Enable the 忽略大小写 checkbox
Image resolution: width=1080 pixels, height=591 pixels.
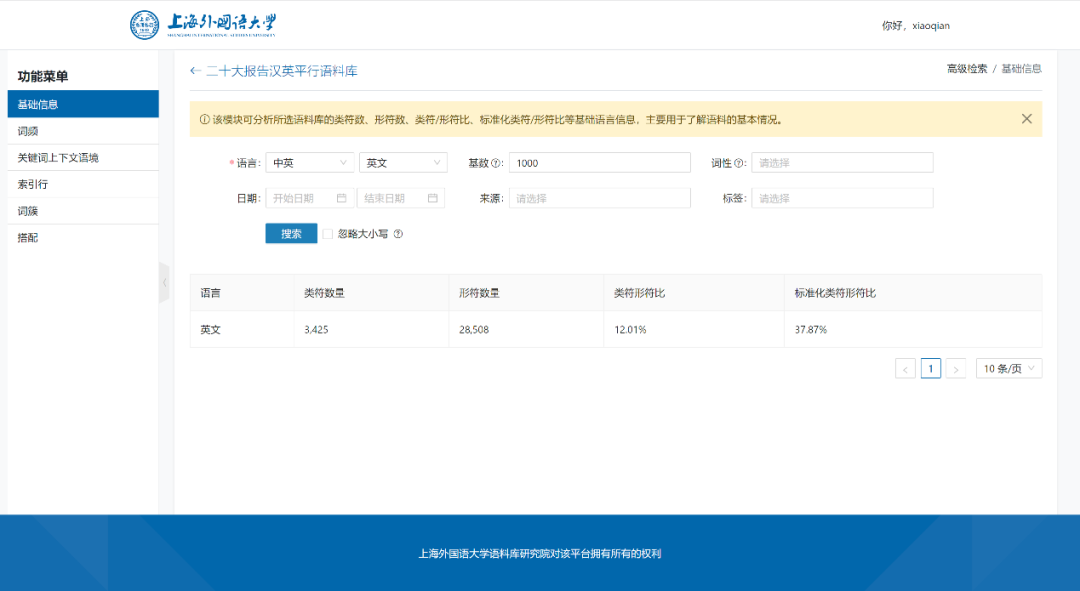tap(328, 234)
